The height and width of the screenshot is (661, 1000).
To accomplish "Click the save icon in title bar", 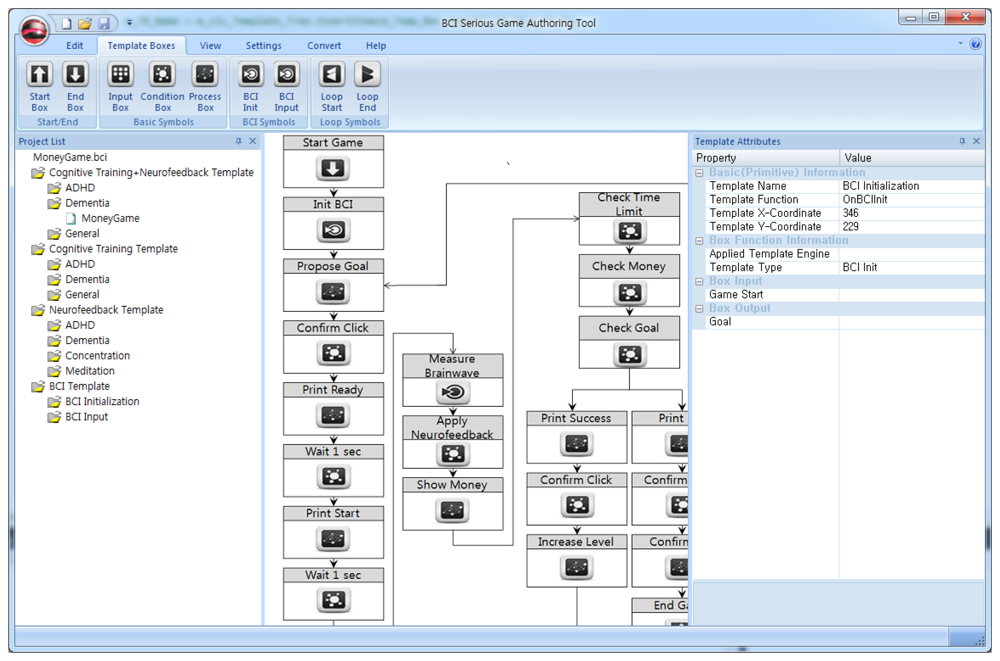I will (104, 23).
